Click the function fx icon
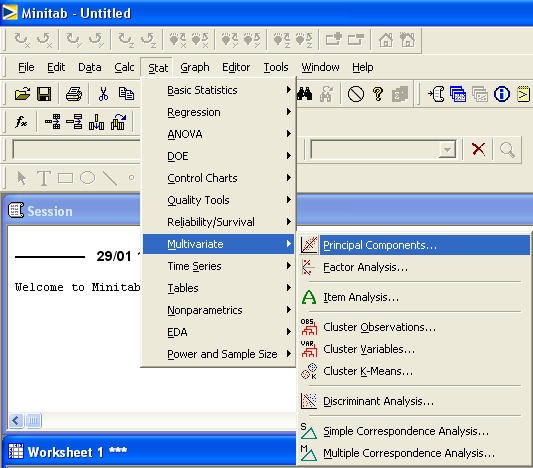533x468 pixels. point(21,122)
